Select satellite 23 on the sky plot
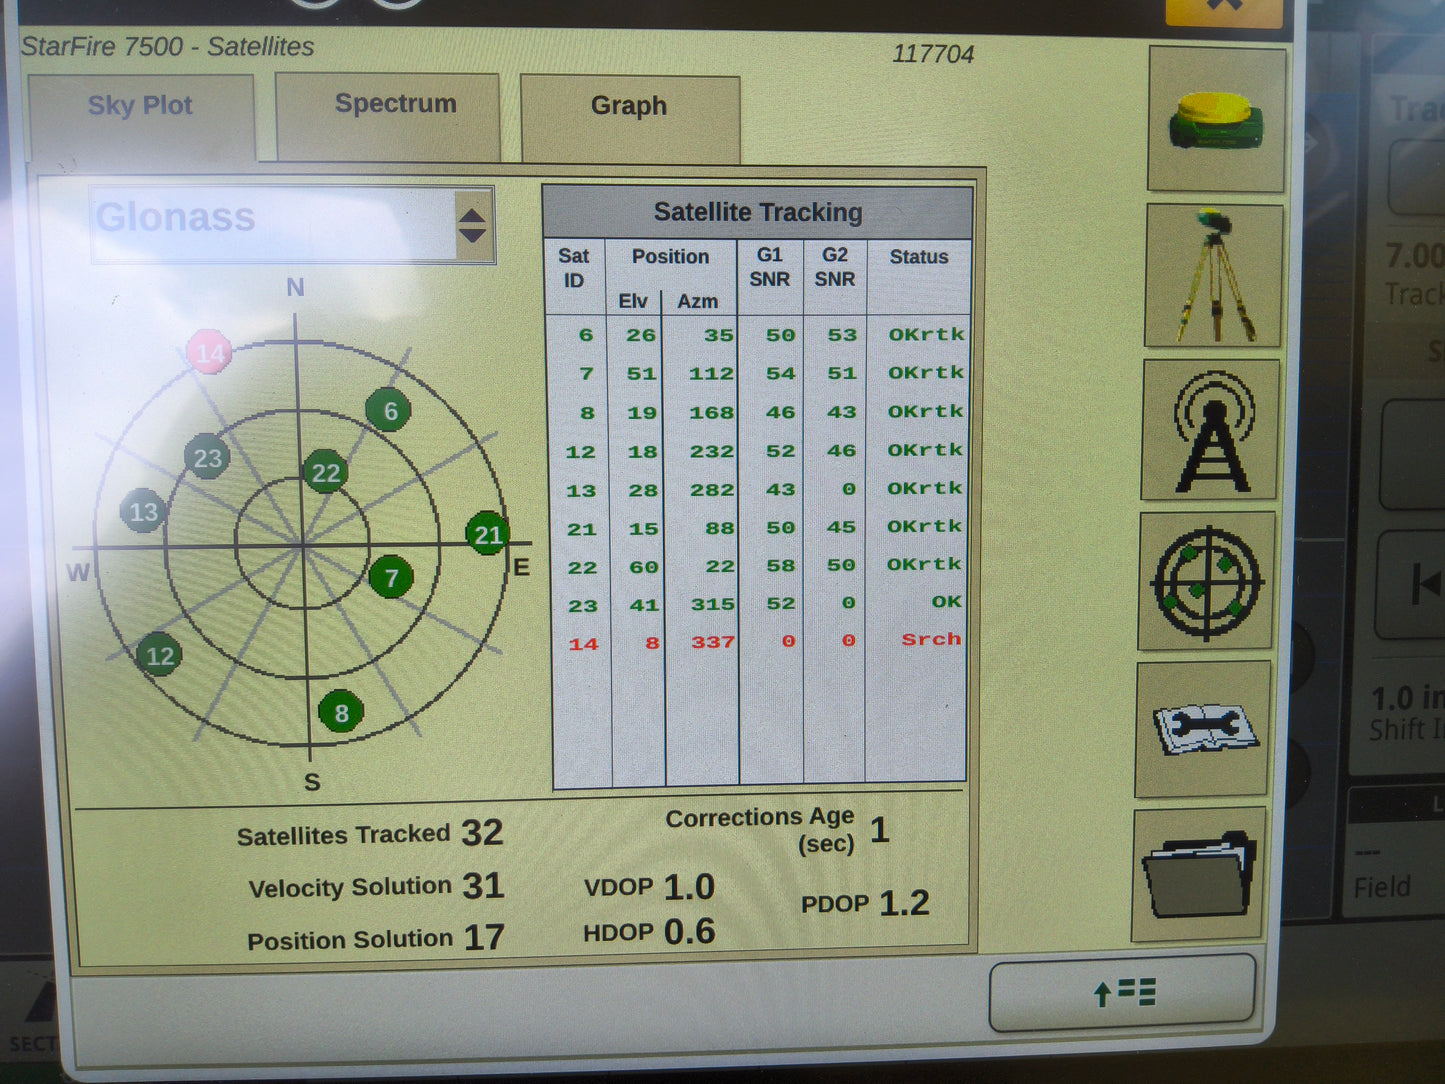 [x=207, y=458]
